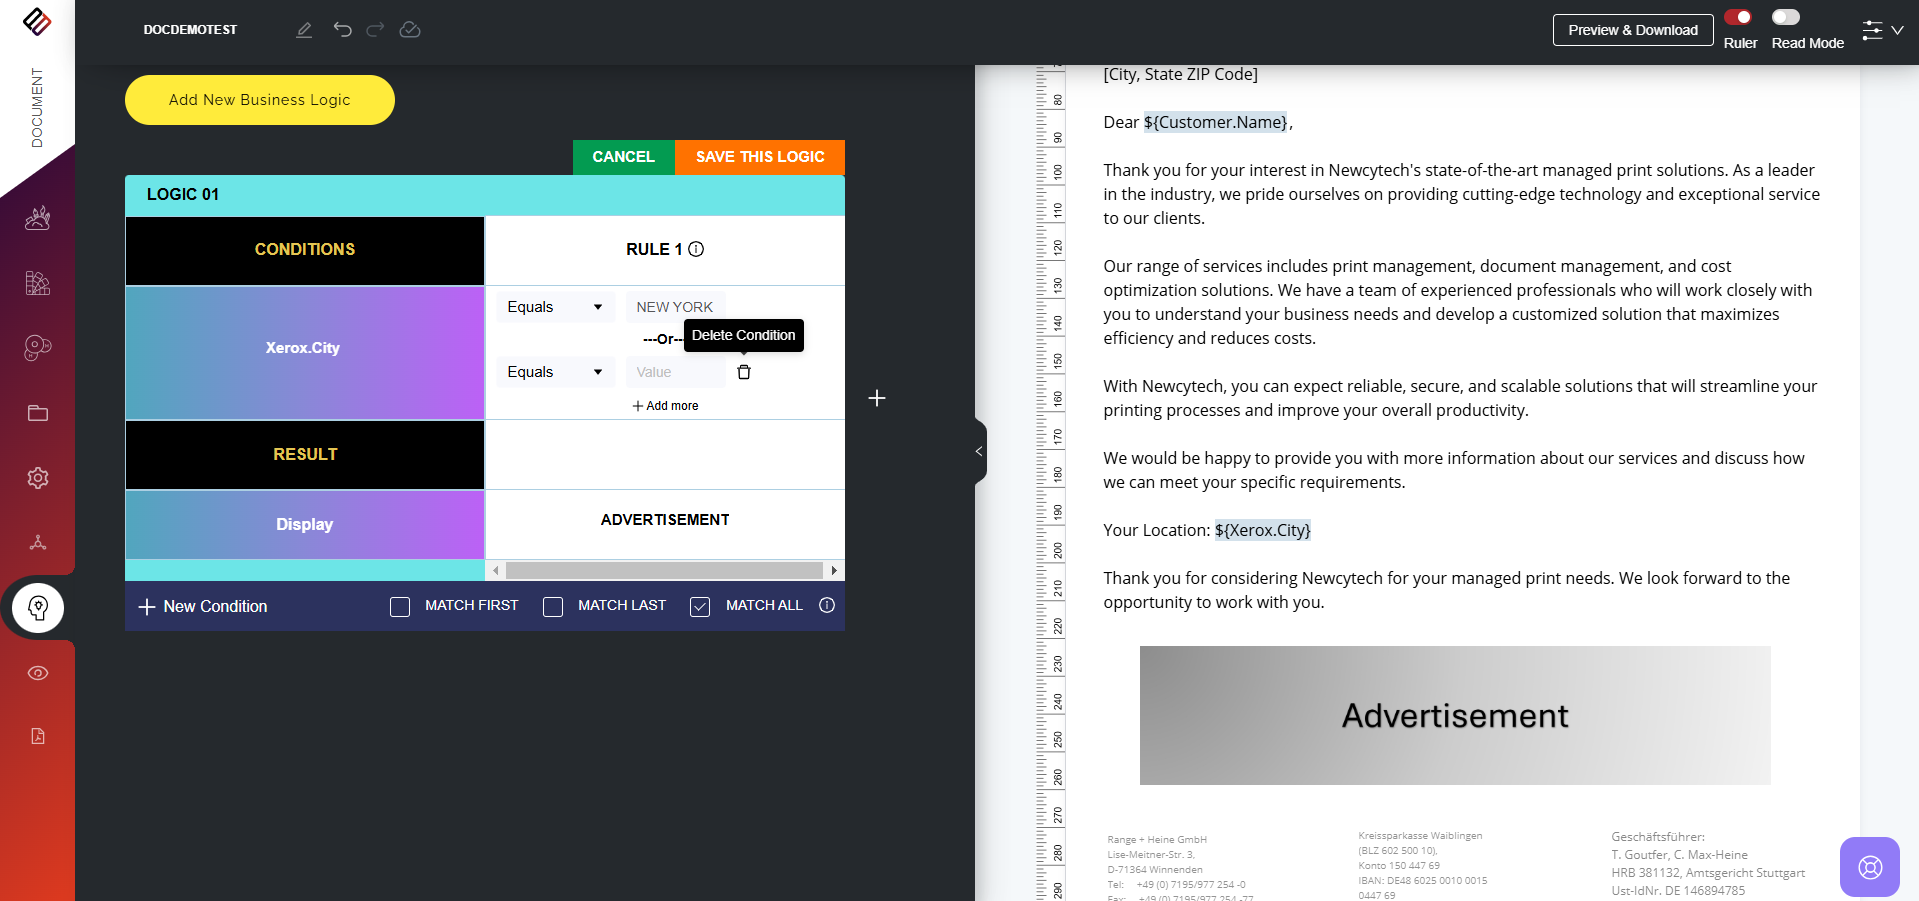Viewport: 1919px width, 901px height.
Task: Click the plus icon to add rule
Action: tap(877, 398)
